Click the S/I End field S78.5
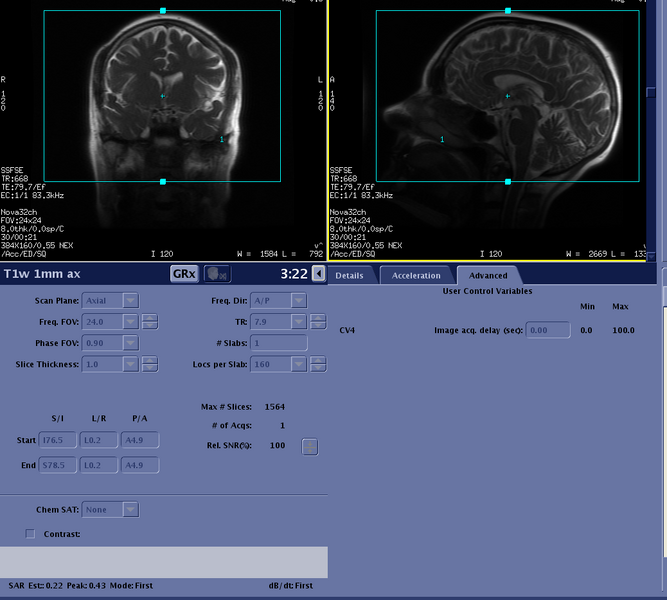 [x=57, y=465]
